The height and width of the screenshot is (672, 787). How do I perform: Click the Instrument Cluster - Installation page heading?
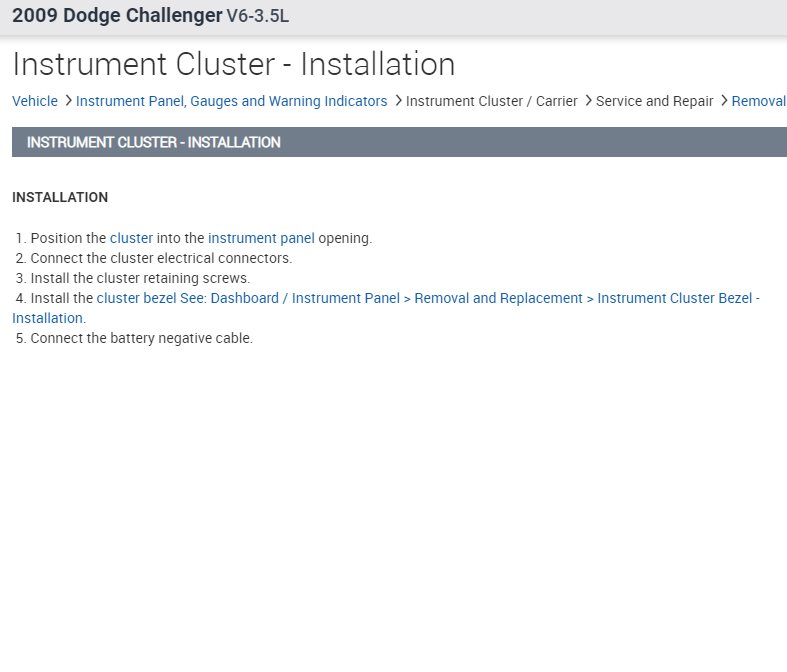[233, 64]
